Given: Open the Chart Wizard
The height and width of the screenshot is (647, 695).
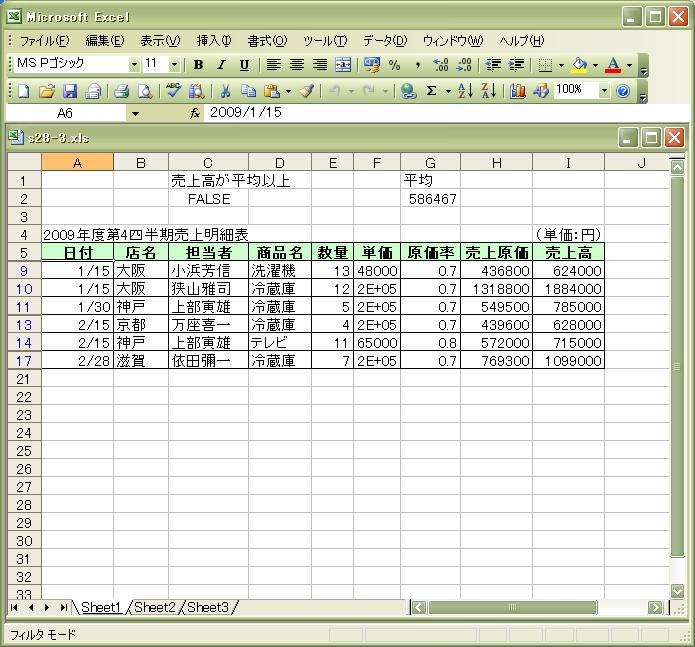Looking at the screenshot, I should pyautogui.click(x=517, y=91).
